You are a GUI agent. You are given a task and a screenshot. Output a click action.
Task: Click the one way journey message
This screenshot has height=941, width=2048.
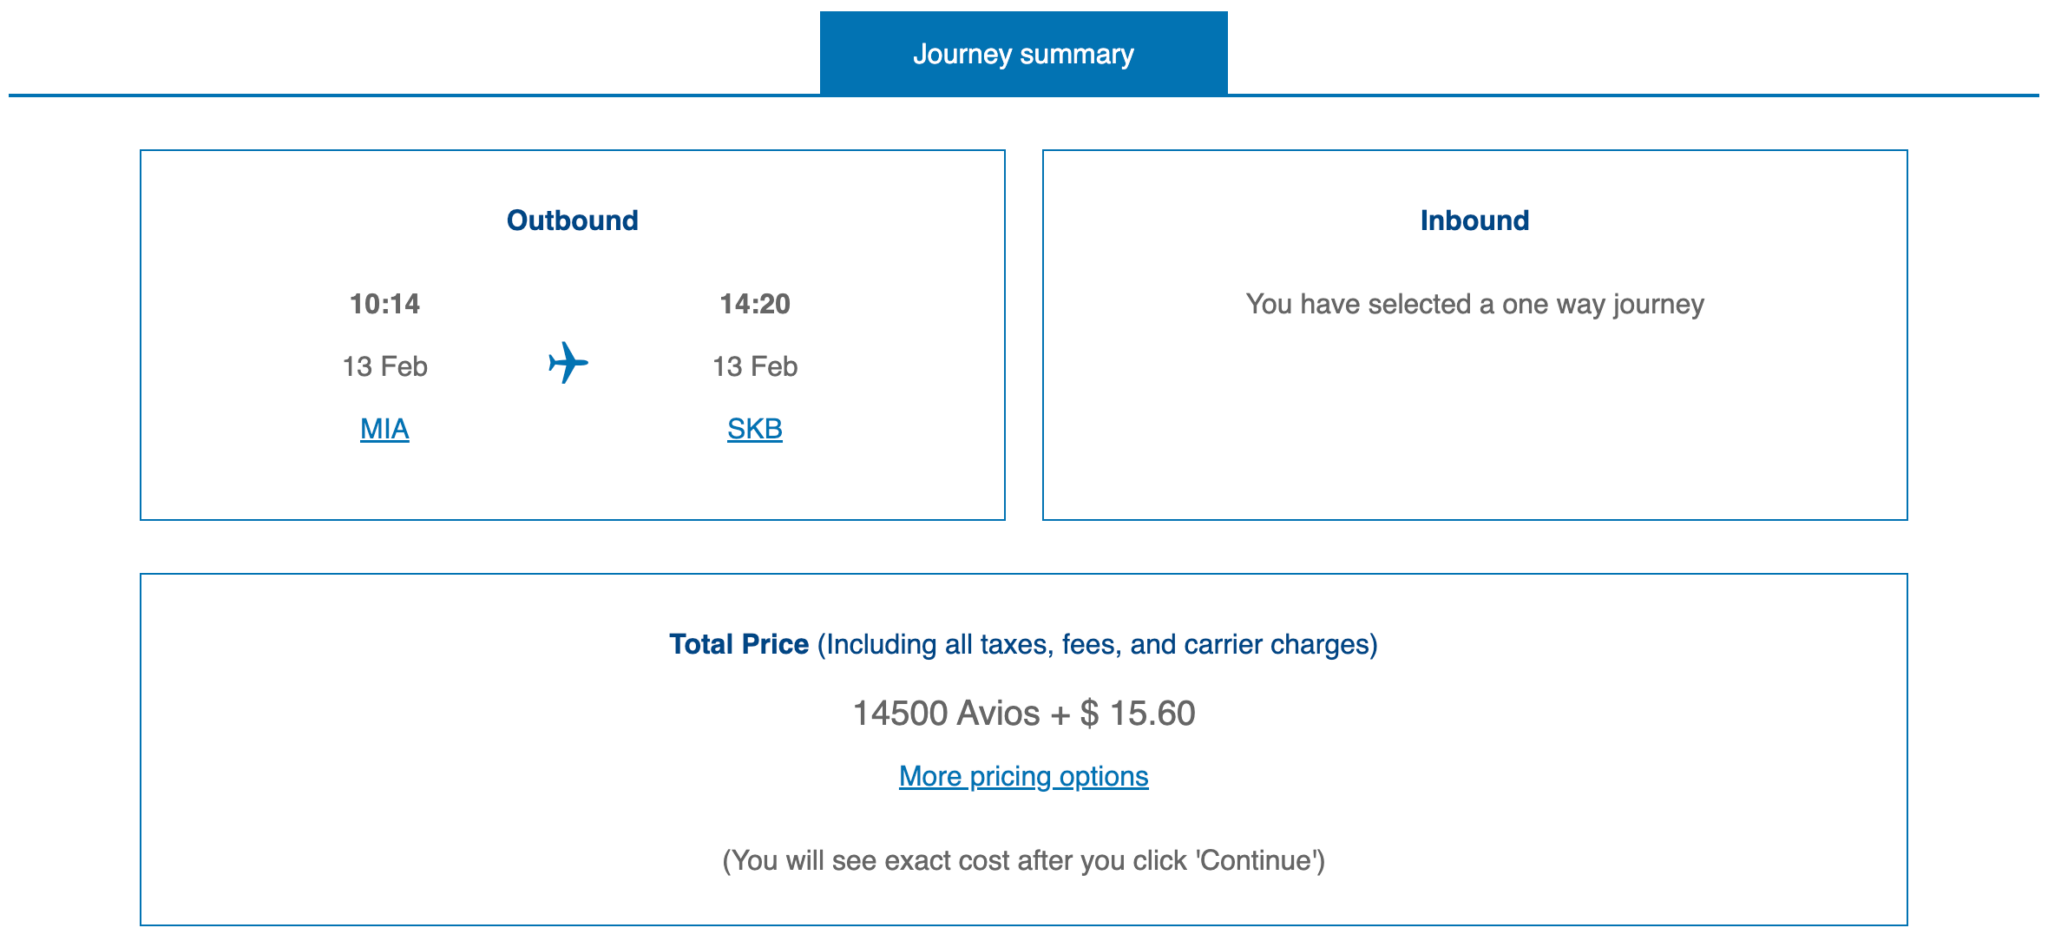coord(1475,303)
